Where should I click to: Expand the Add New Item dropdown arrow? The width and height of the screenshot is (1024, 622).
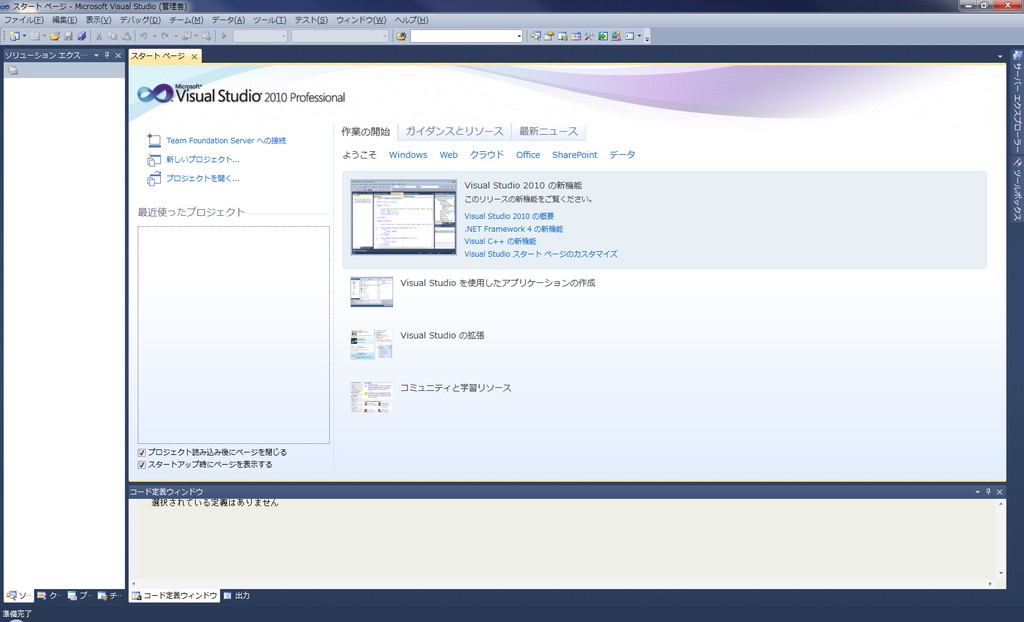(x=44, y=36)
